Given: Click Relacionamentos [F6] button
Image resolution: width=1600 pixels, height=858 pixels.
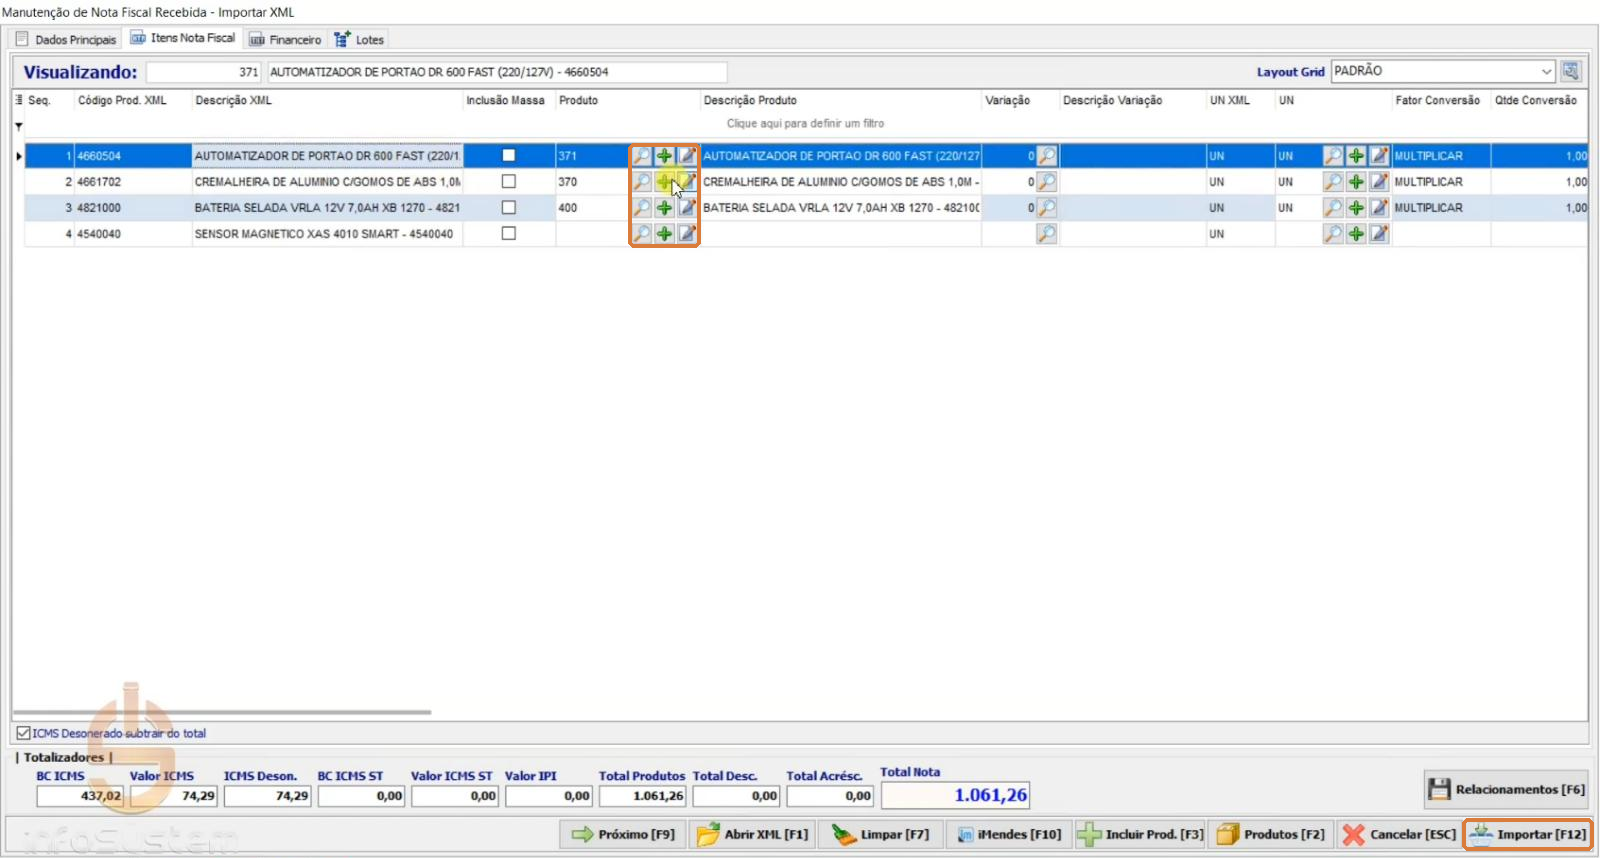Looking at the screenshot, I should click(1507, 789).
